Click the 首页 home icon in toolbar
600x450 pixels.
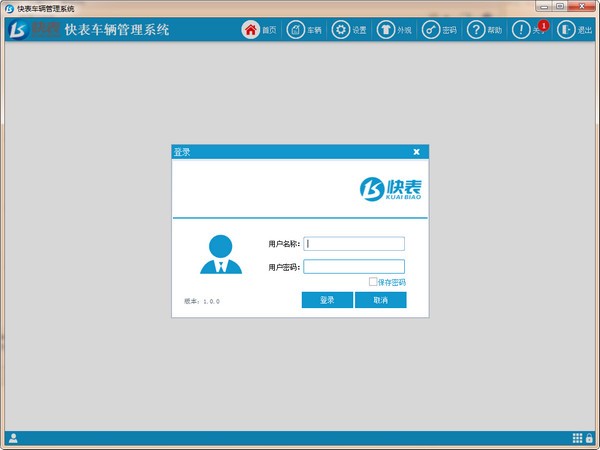251,30
